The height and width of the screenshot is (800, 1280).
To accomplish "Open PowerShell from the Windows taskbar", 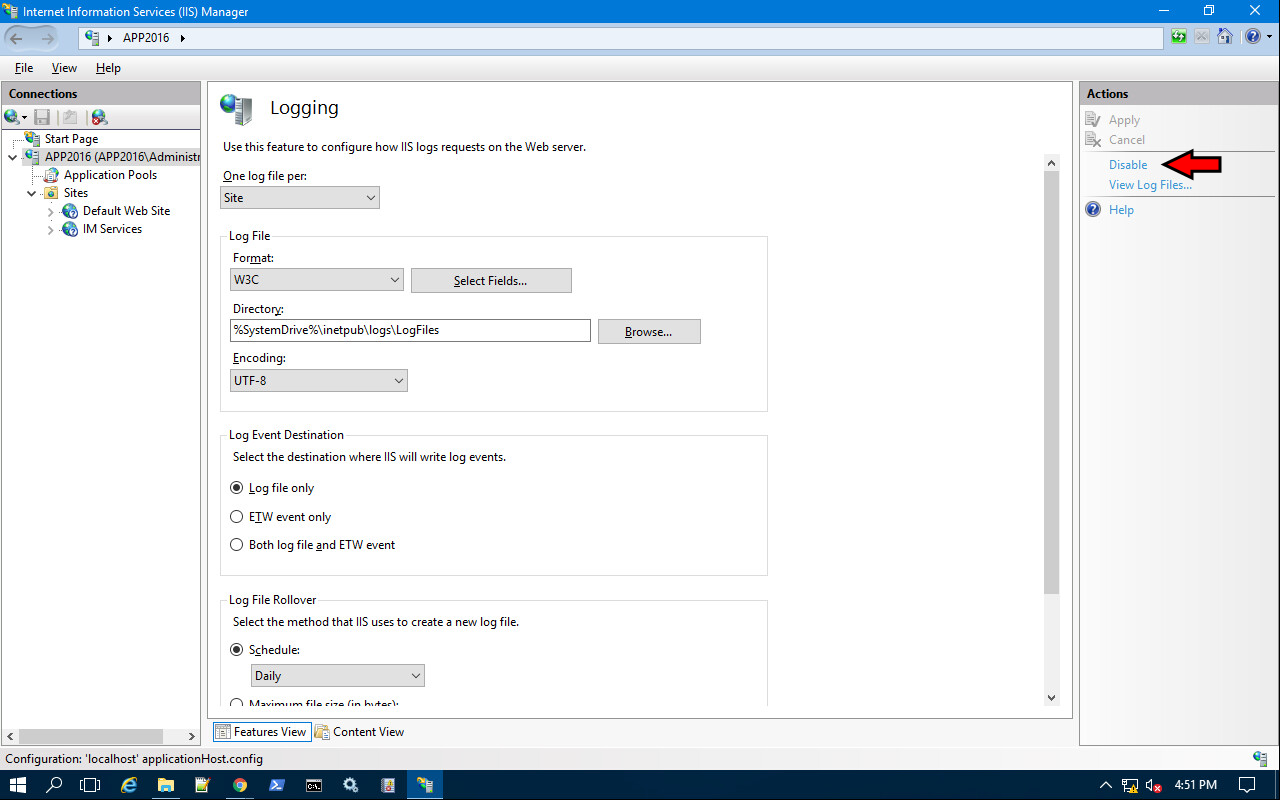I will click(277, 785).
